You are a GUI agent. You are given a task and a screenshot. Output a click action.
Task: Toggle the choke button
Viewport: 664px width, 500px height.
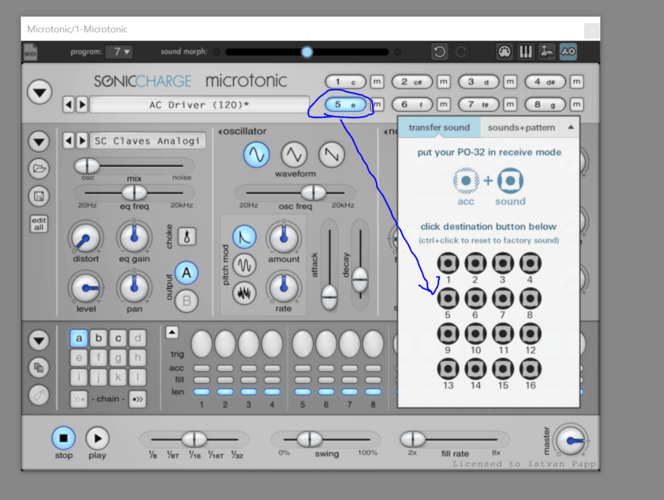click(x=187, y=236)
